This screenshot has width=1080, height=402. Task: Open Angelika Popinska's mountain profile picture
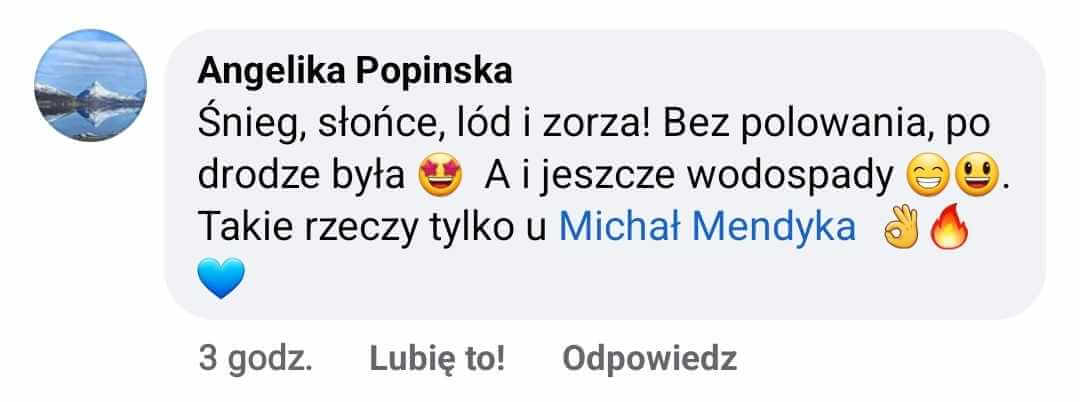coord(90,85)
